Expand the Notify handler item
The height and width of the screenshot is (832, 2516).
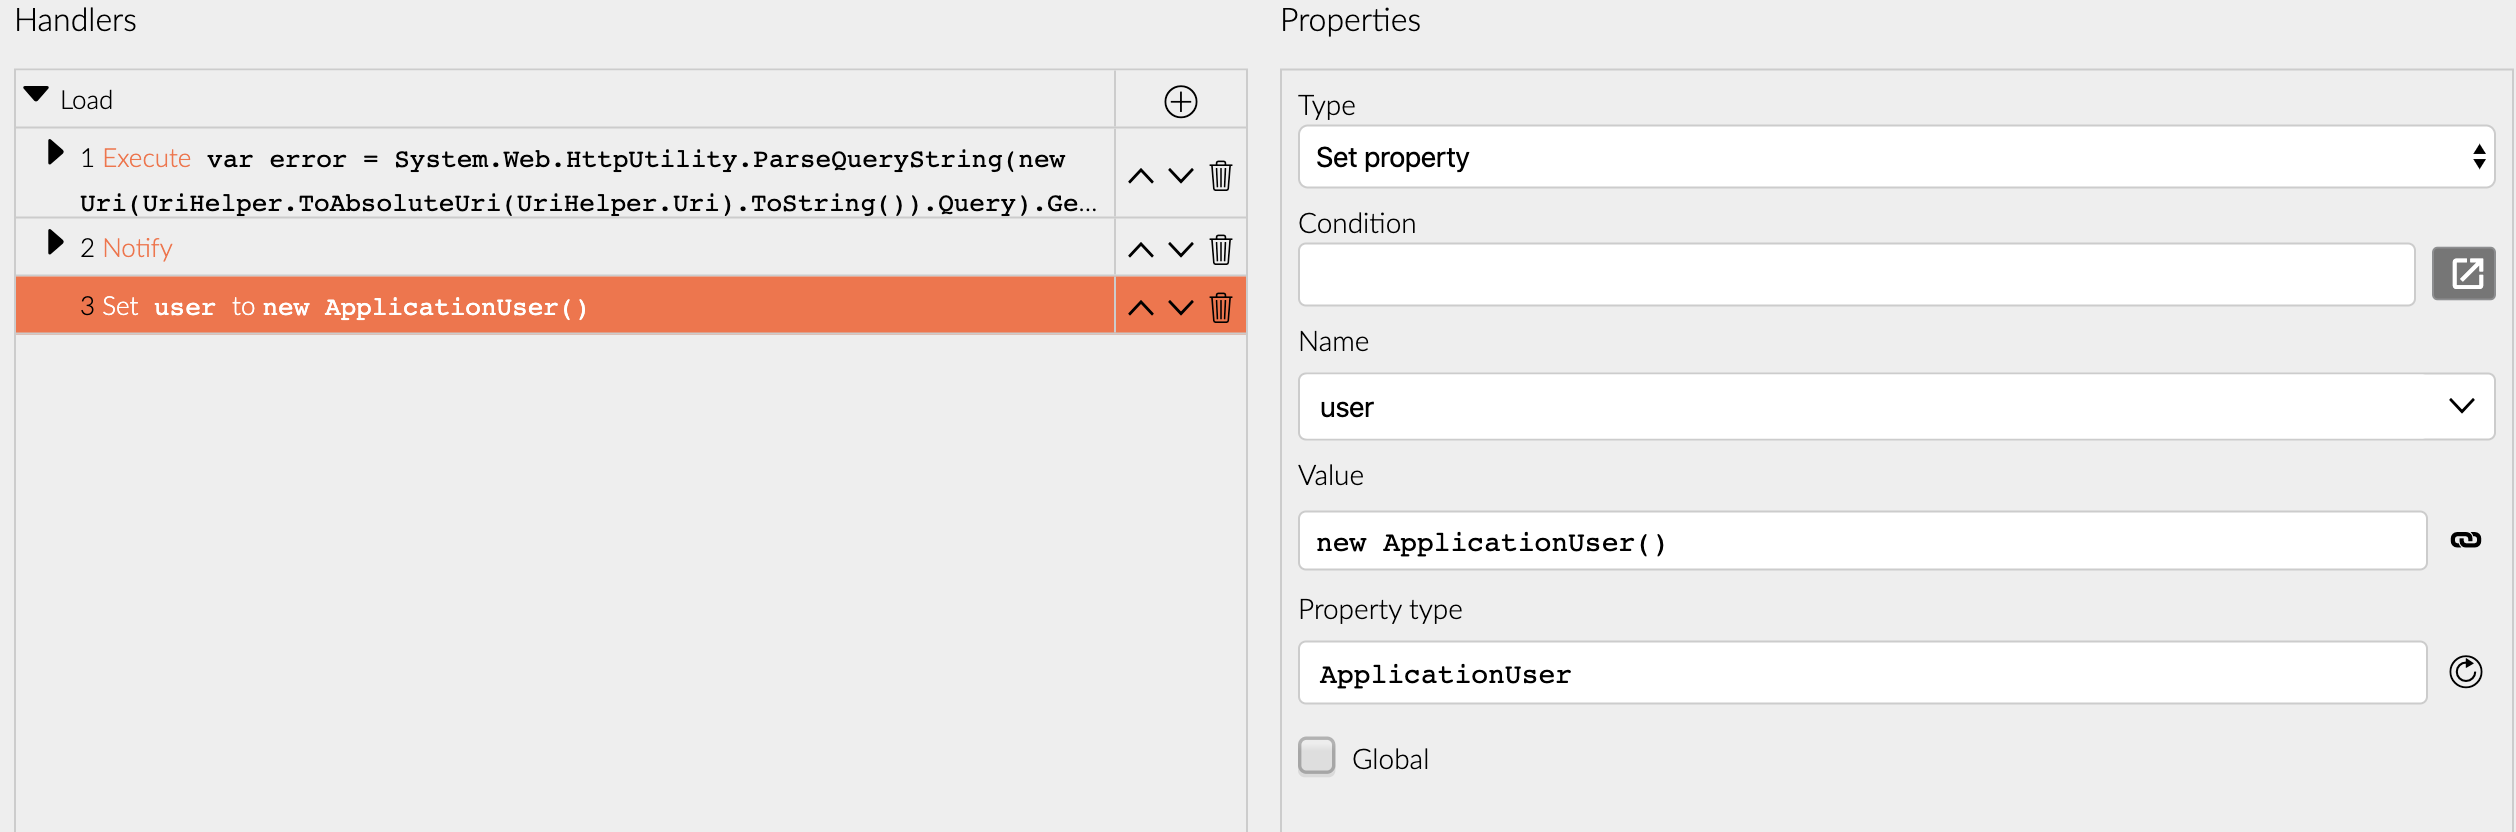56,243
